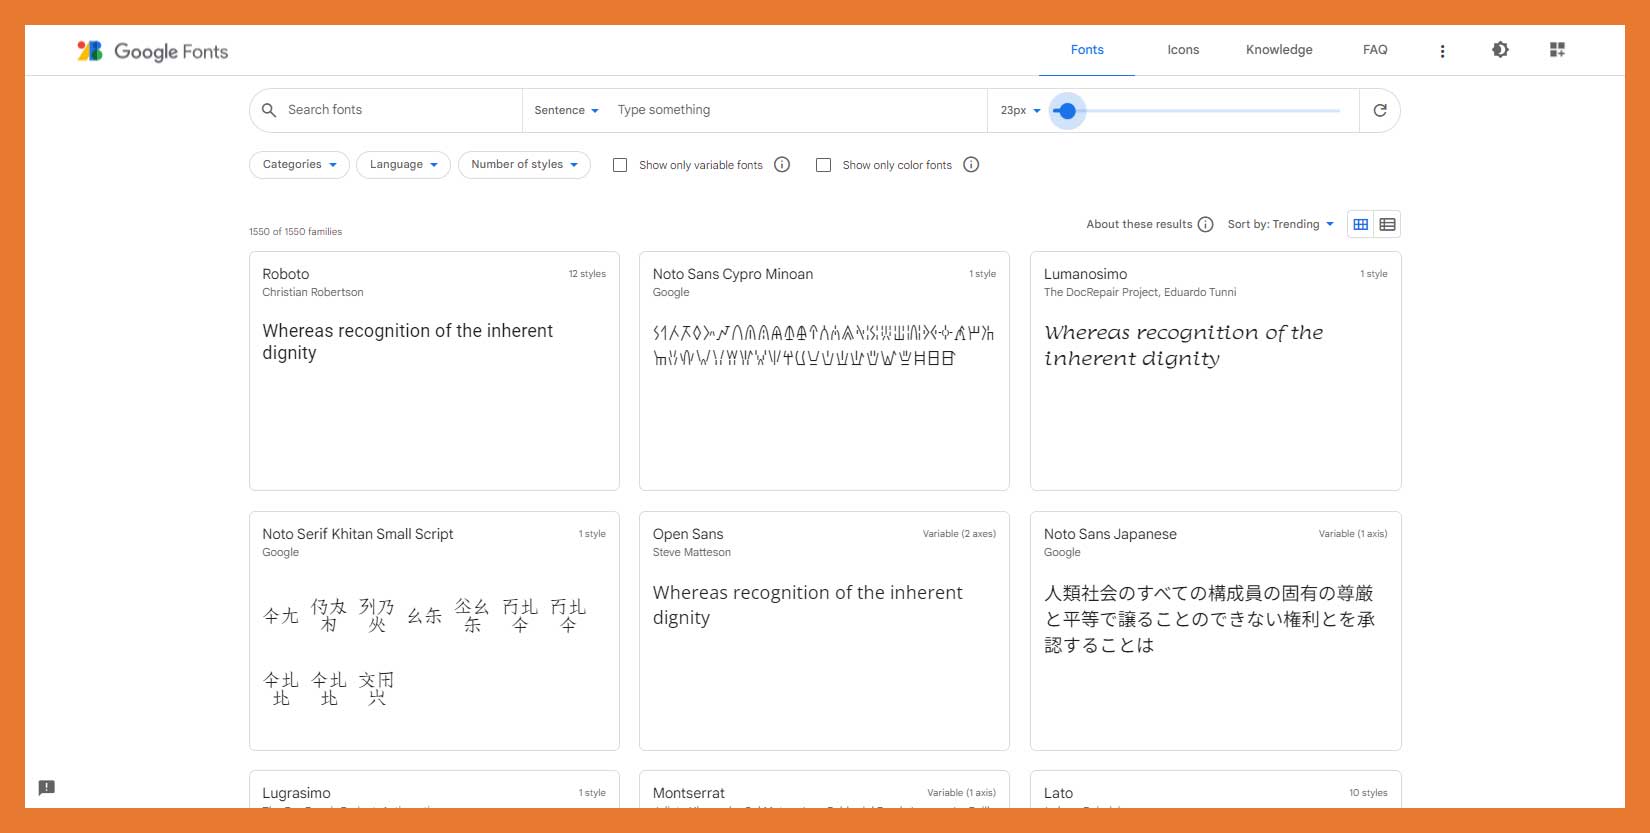
Task: Click the 1550 of 1550 families text
Action: [x=296, y=232]
